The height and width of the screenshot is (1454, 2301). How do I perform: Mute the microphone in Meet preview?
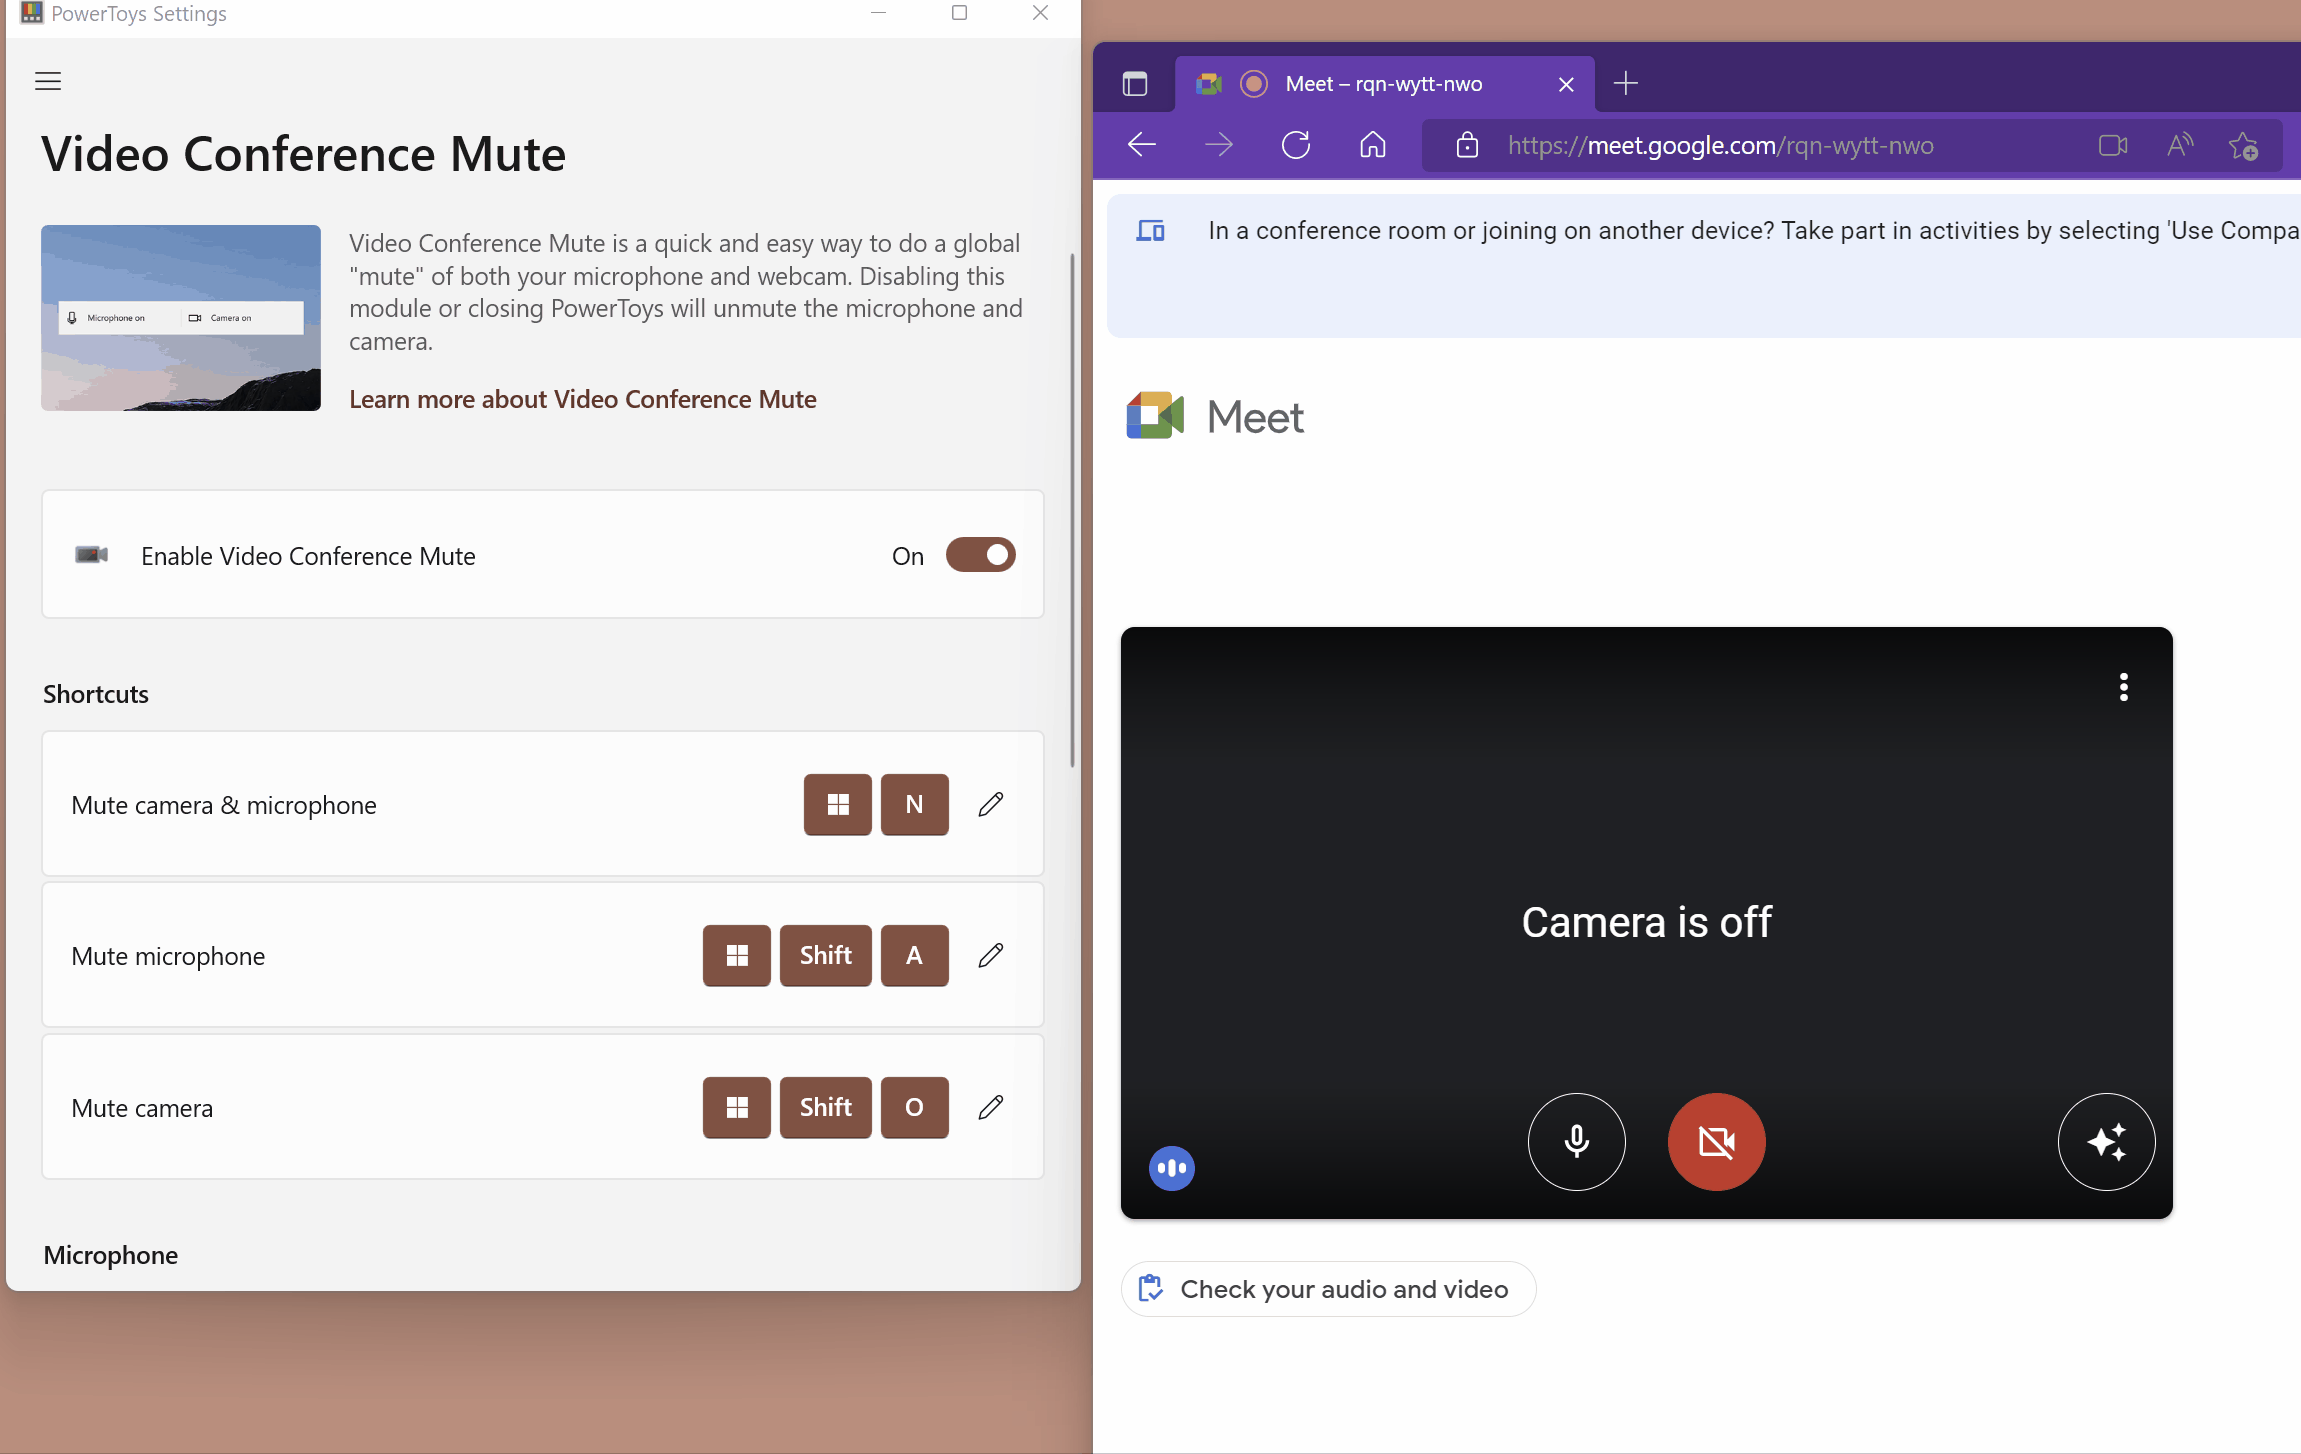1576,1142
